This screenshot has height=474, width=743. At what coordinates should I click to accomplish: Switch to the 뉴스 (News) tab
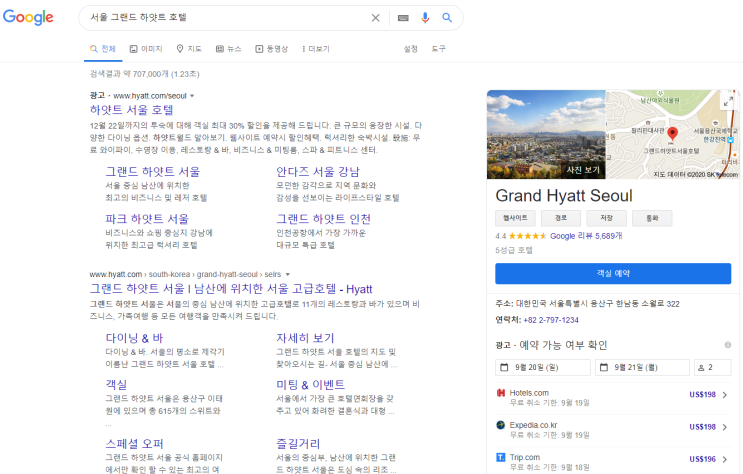tap(228, 49)
